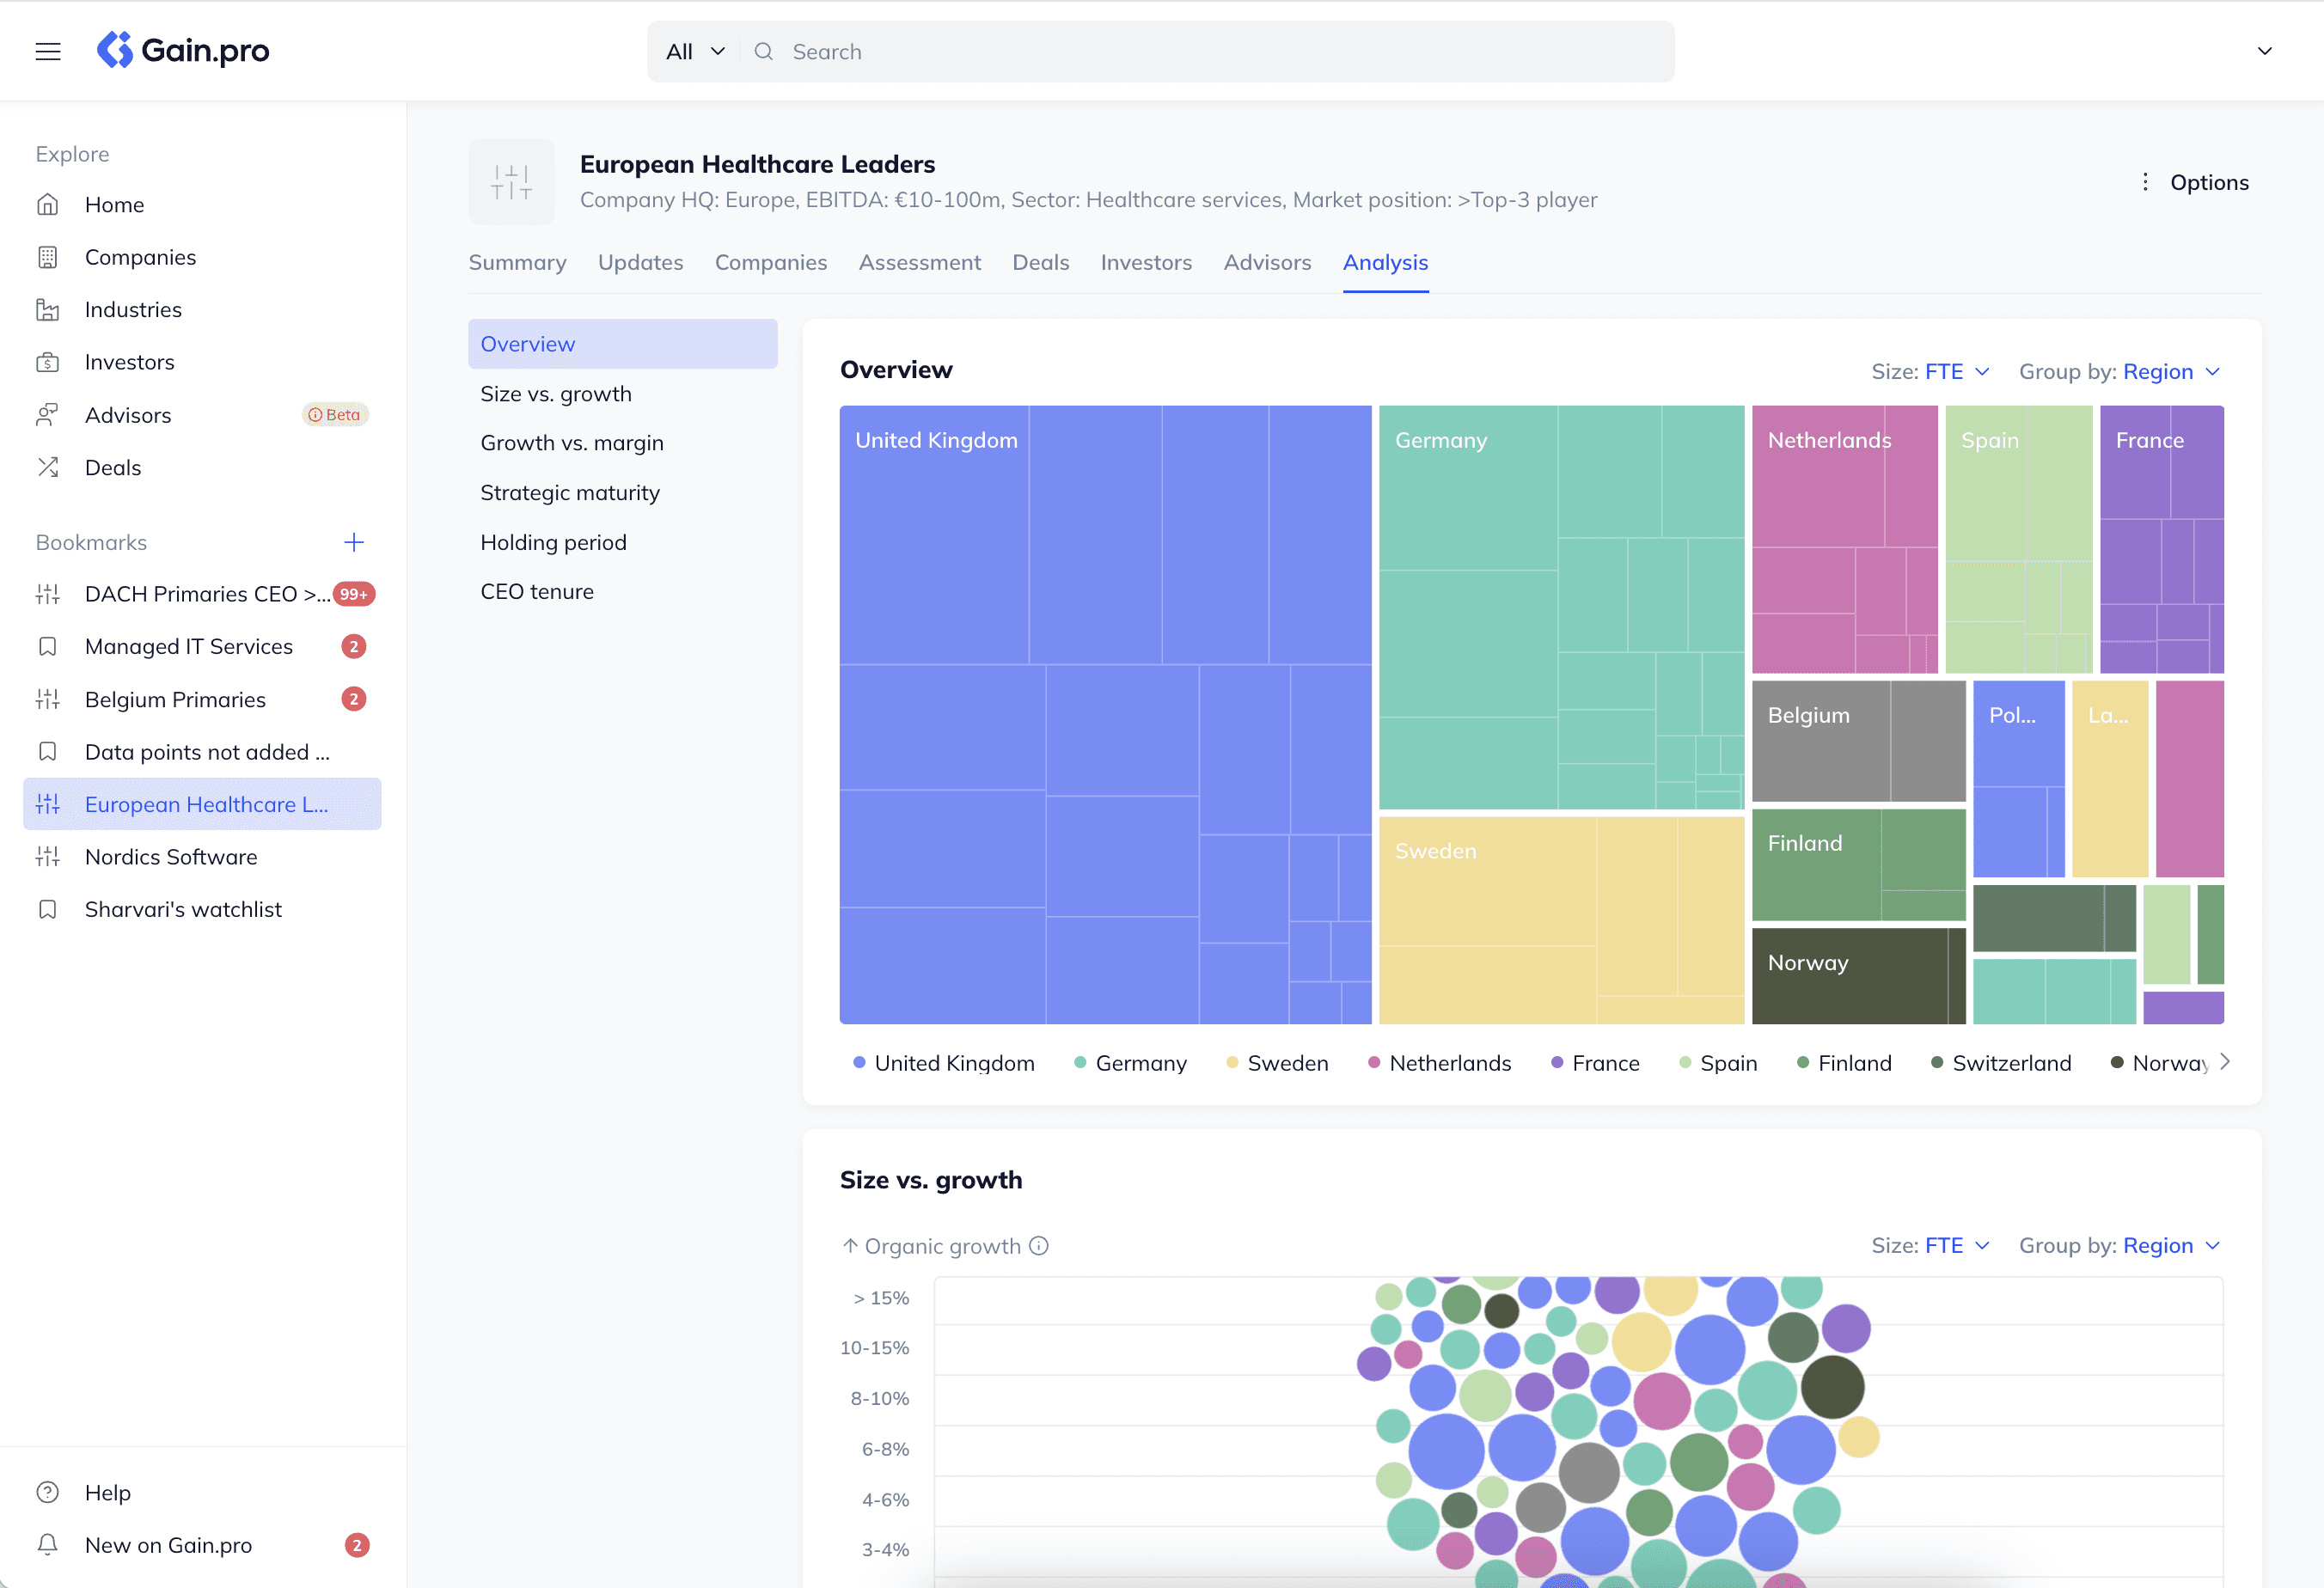Click the Industries factory icon

coord(48,310)
